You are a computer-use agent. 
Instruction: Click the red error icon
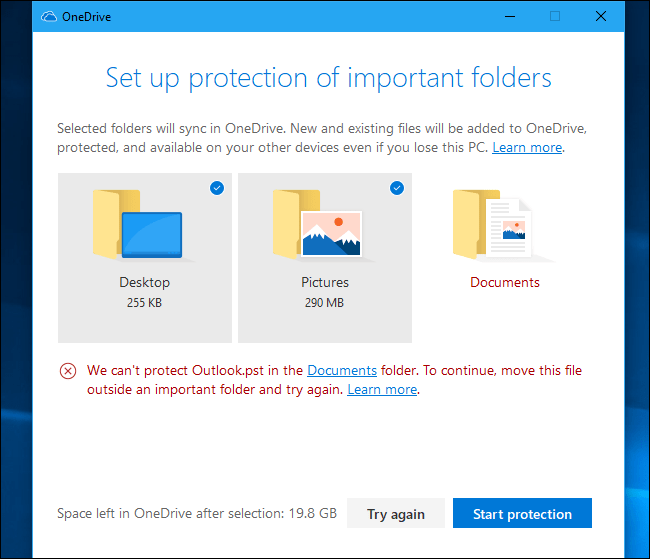click(68, 371)
